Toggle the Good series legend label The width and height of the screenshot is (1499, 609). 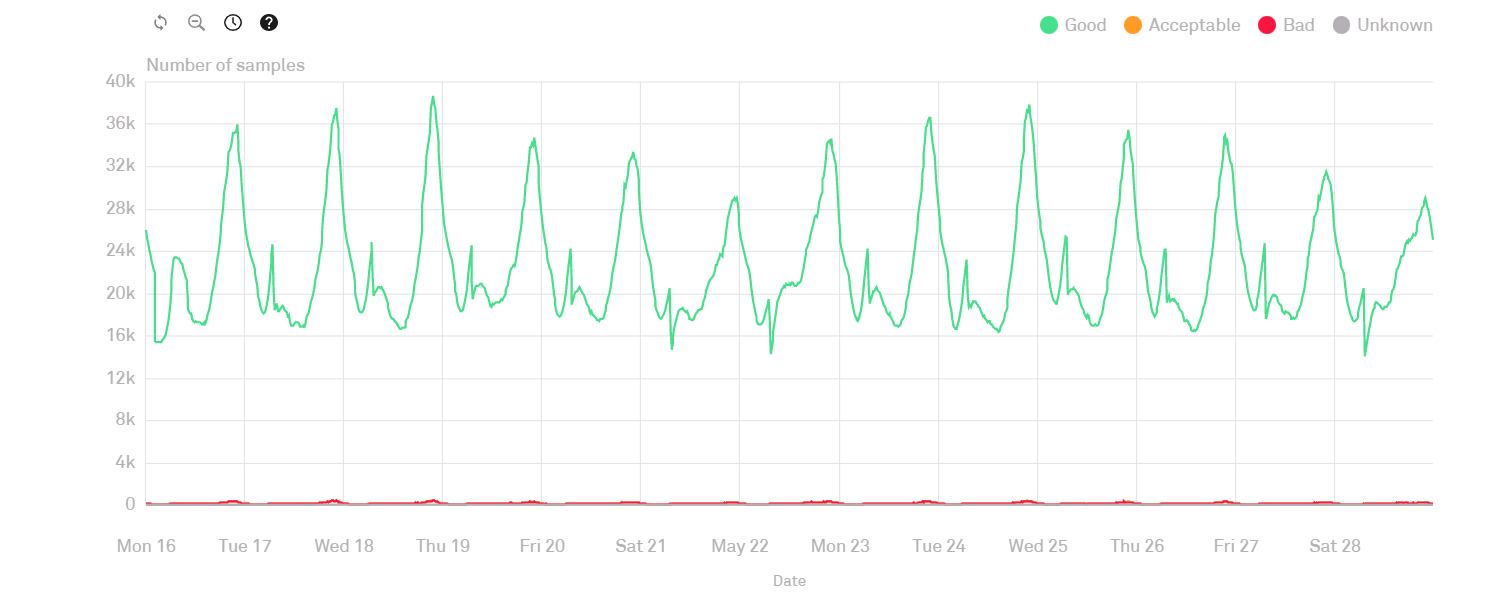click(1085, 25)
